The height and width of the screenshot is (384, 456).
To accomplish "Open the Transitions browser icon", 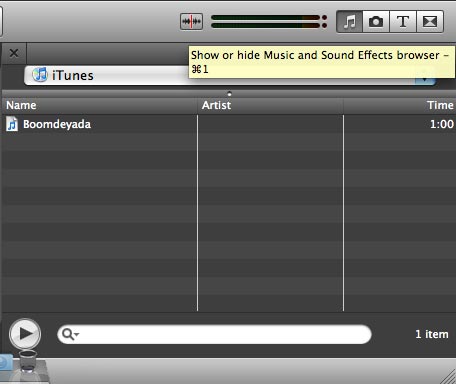I will (x=430, y=22).
